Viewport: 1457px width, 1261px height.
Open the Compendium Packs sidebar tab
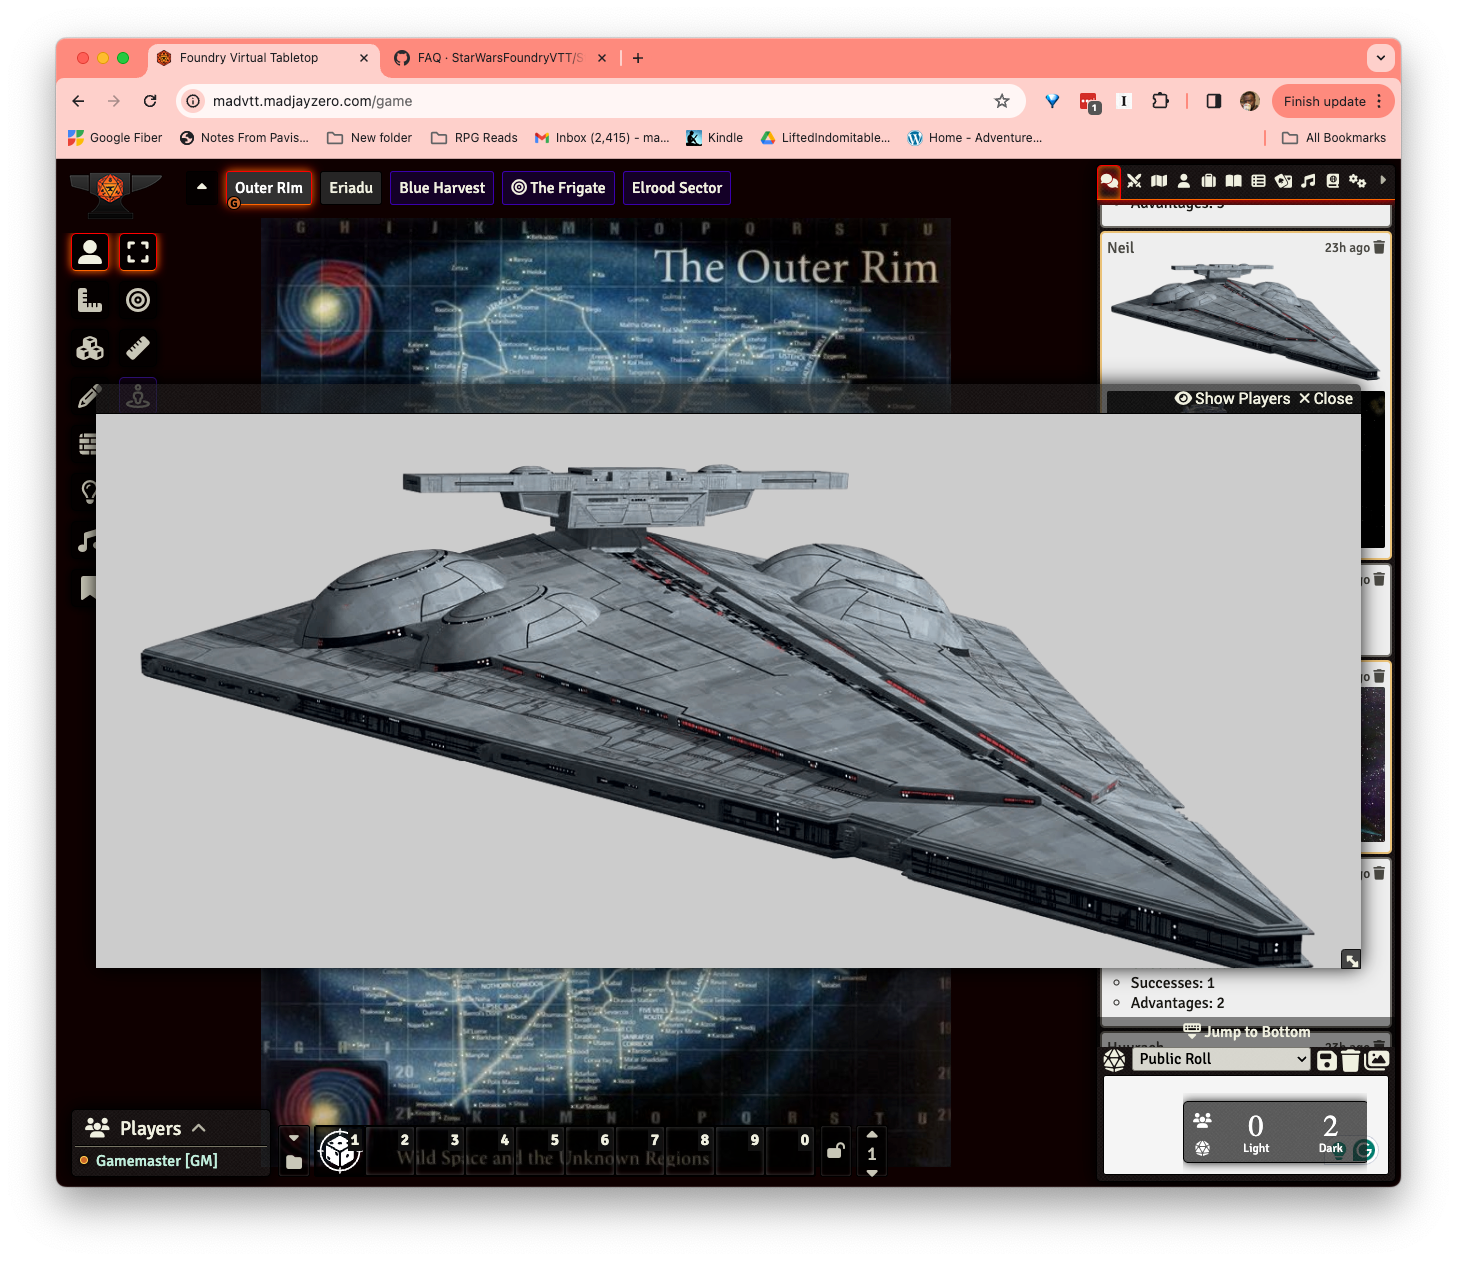[1333, 181]
